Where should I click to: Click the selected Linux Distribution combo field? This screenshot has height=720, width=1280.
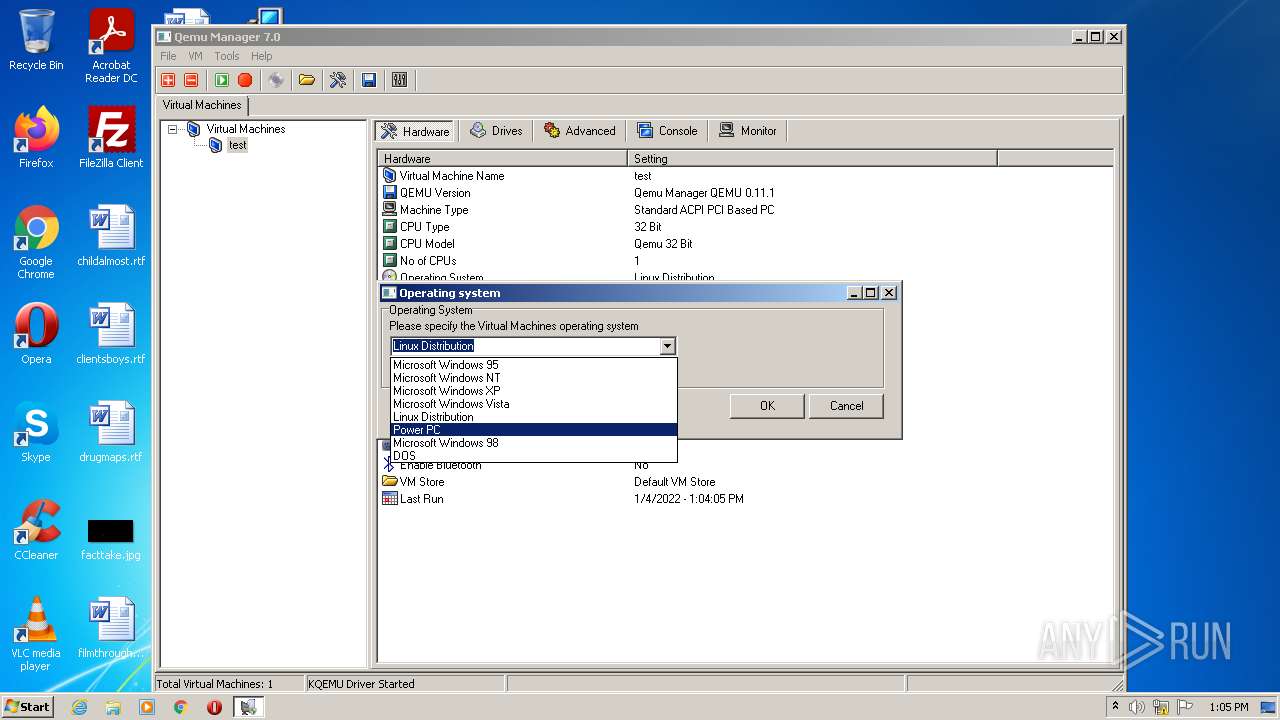(525, 346)
